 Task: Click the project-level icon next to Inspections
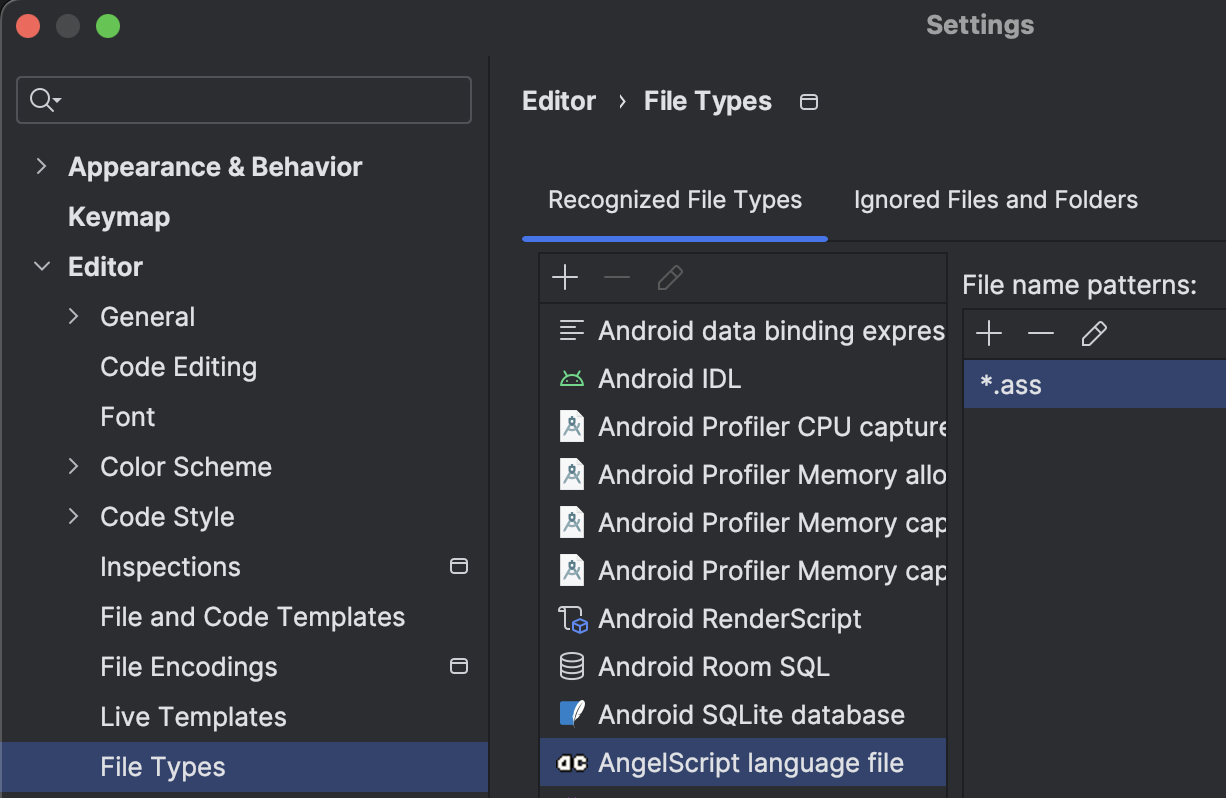tap(459, 567)
